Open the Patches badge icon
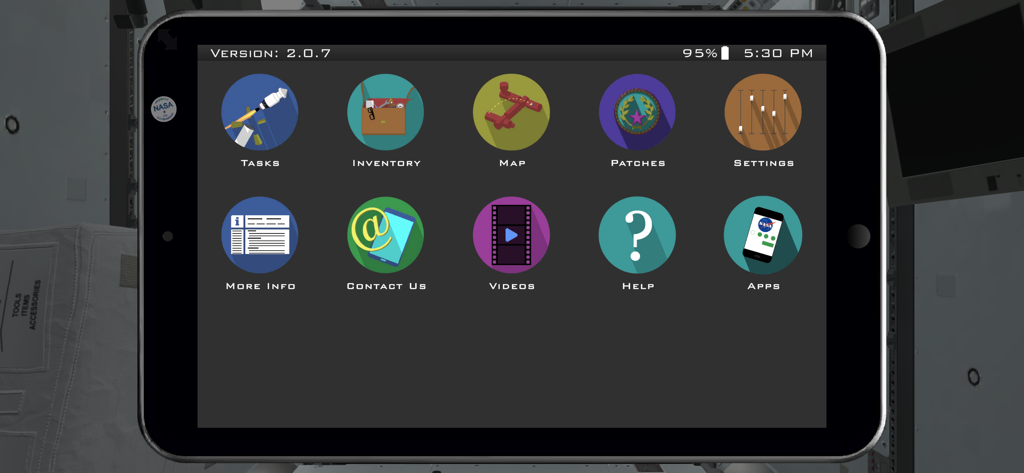The height and width of the screenshot is (473, 1024). click(x=637, y=112)
